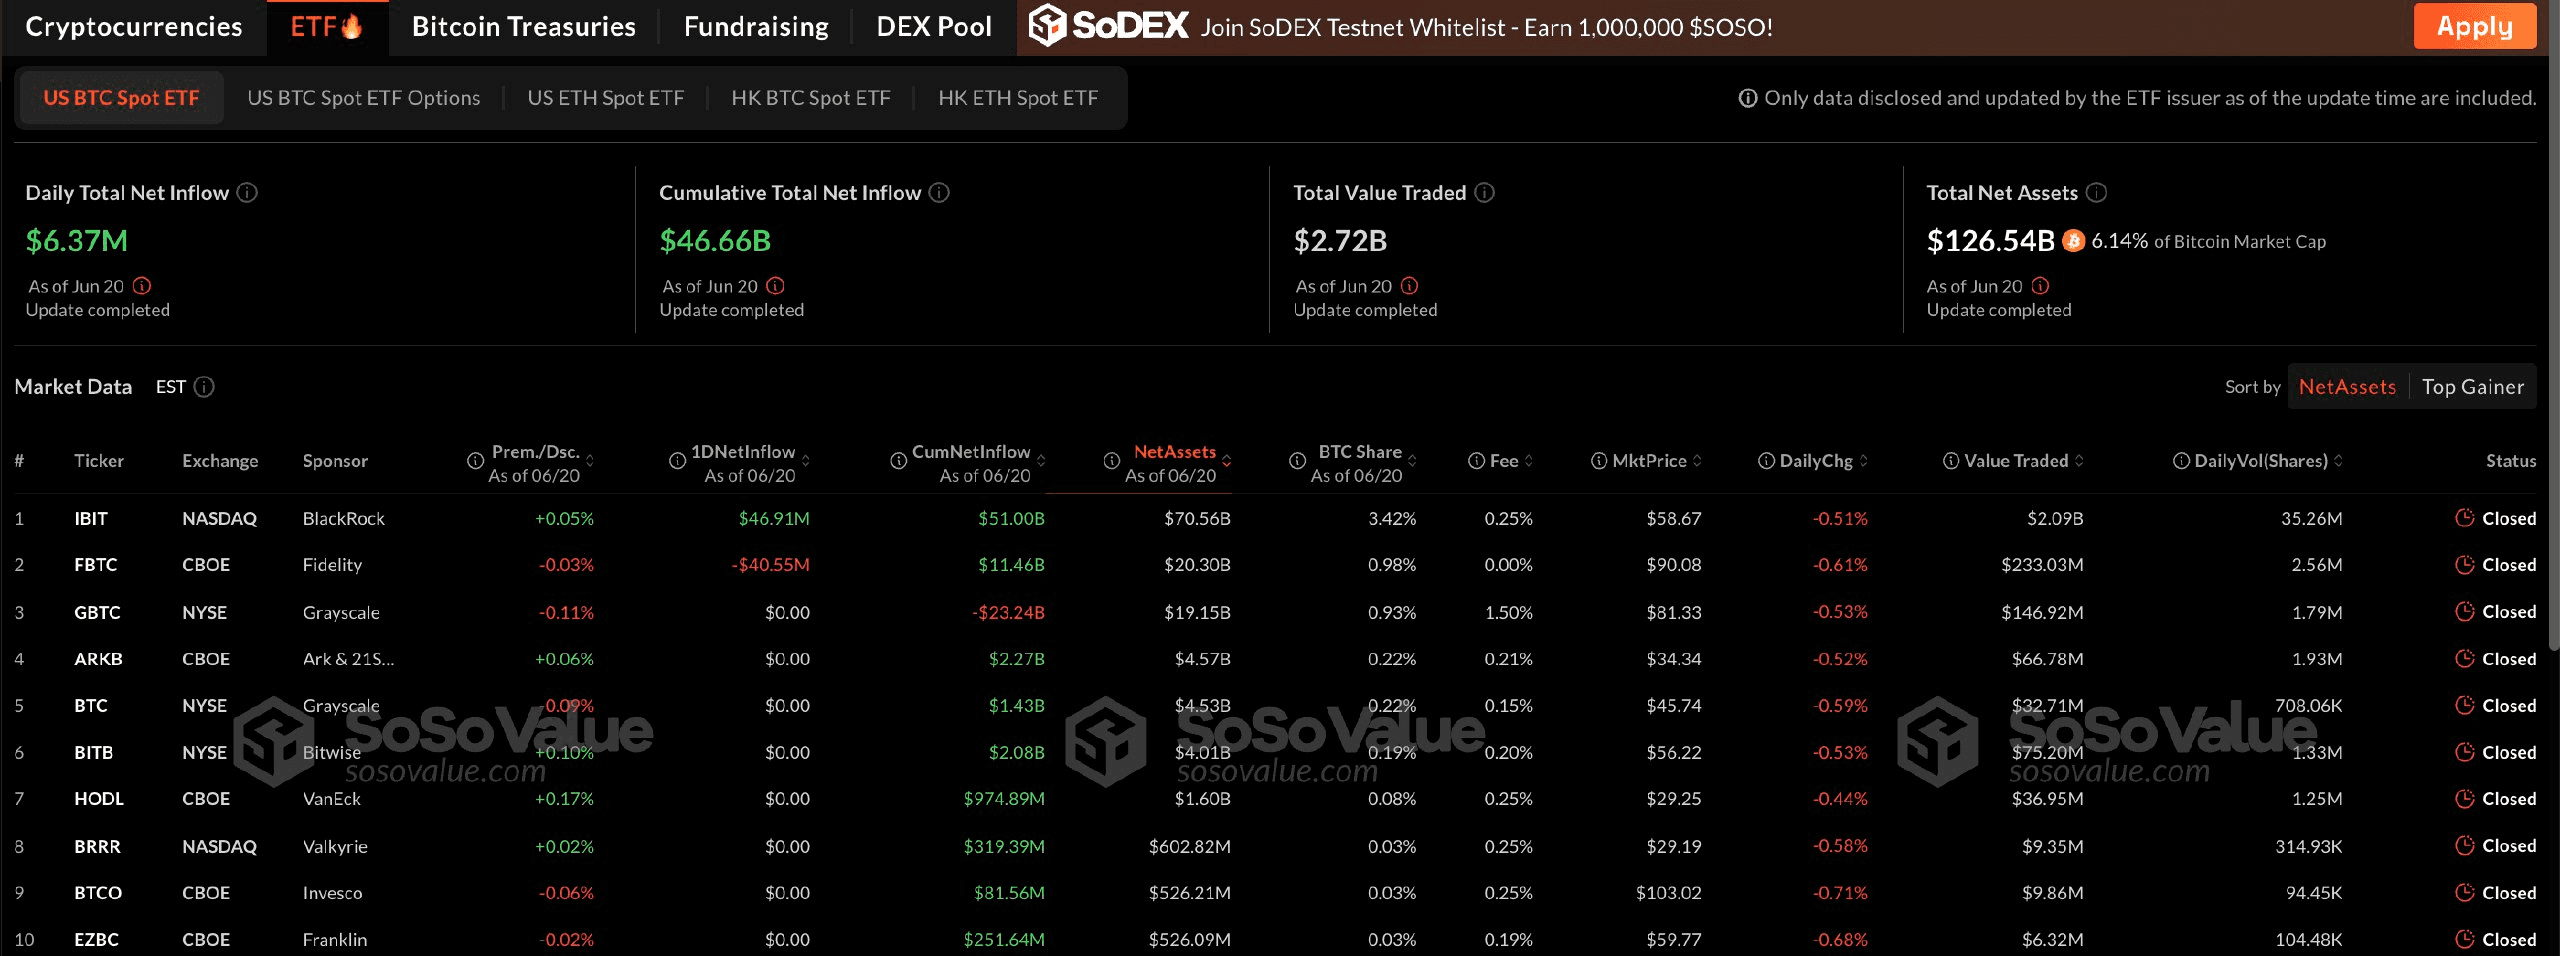Image resolution: width=2560 pixels, height=956 pixels.
Task: Click info icon on Prem./Dsc. header
Action: click(x=476, y=461)
